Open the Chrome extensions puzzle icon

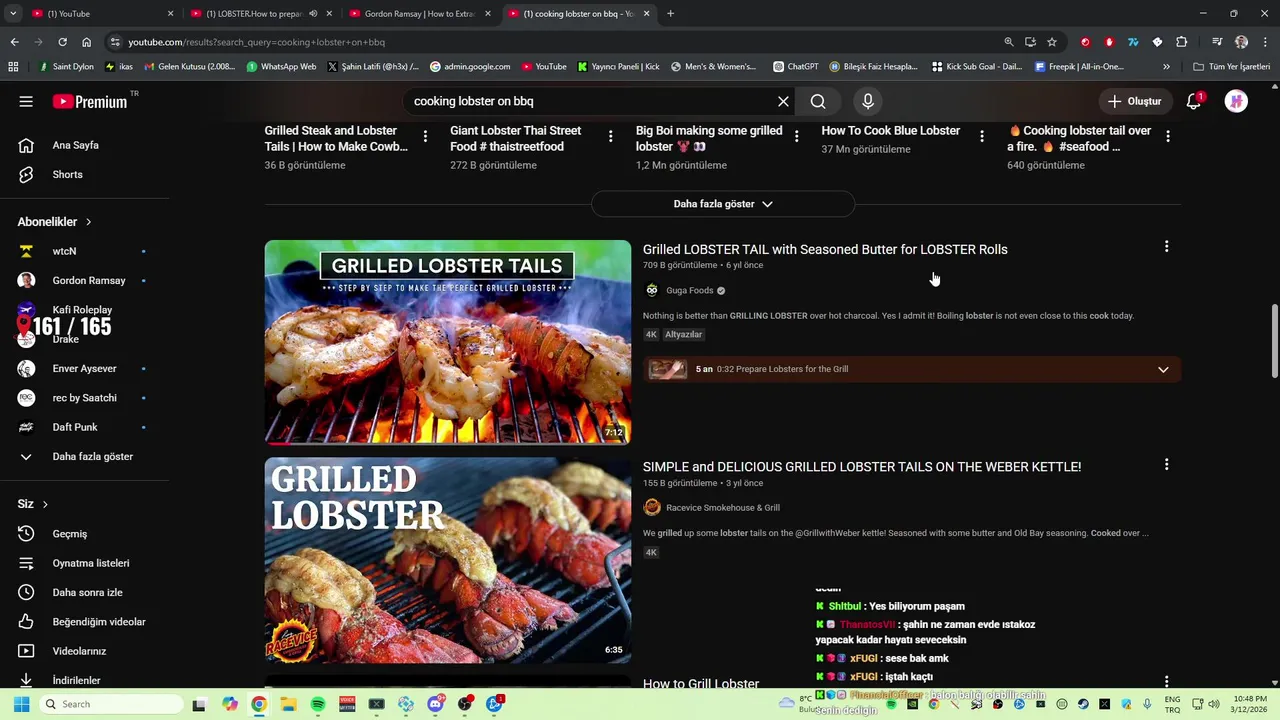1181,42
